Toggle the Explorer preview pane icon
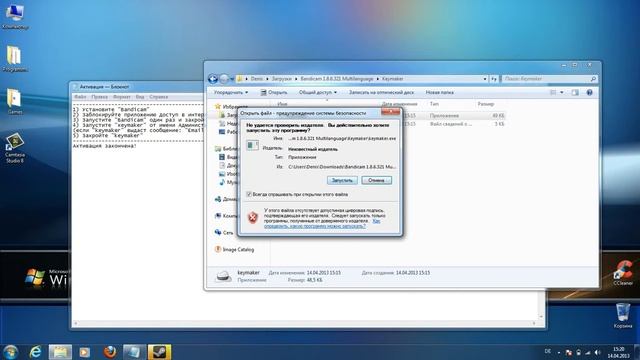The image size is (640, 360). click(575, 93)
